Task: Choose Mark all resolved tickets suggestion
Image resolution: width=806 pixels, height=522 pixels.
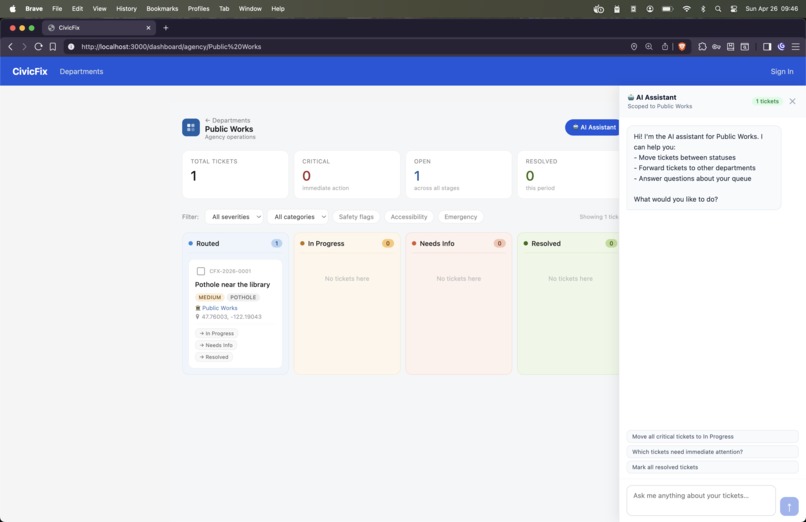Action: (x=712, y=467)
